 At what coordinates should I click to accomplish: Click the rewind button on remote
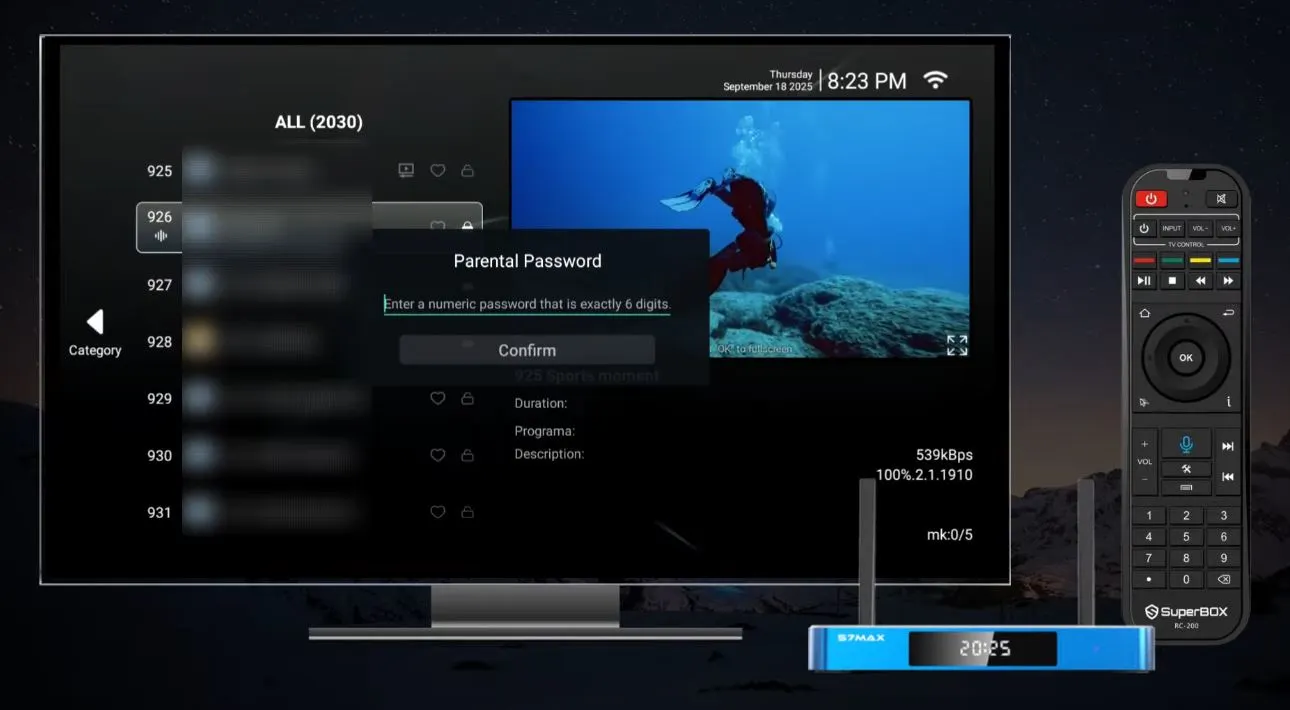coord(1200,281)
